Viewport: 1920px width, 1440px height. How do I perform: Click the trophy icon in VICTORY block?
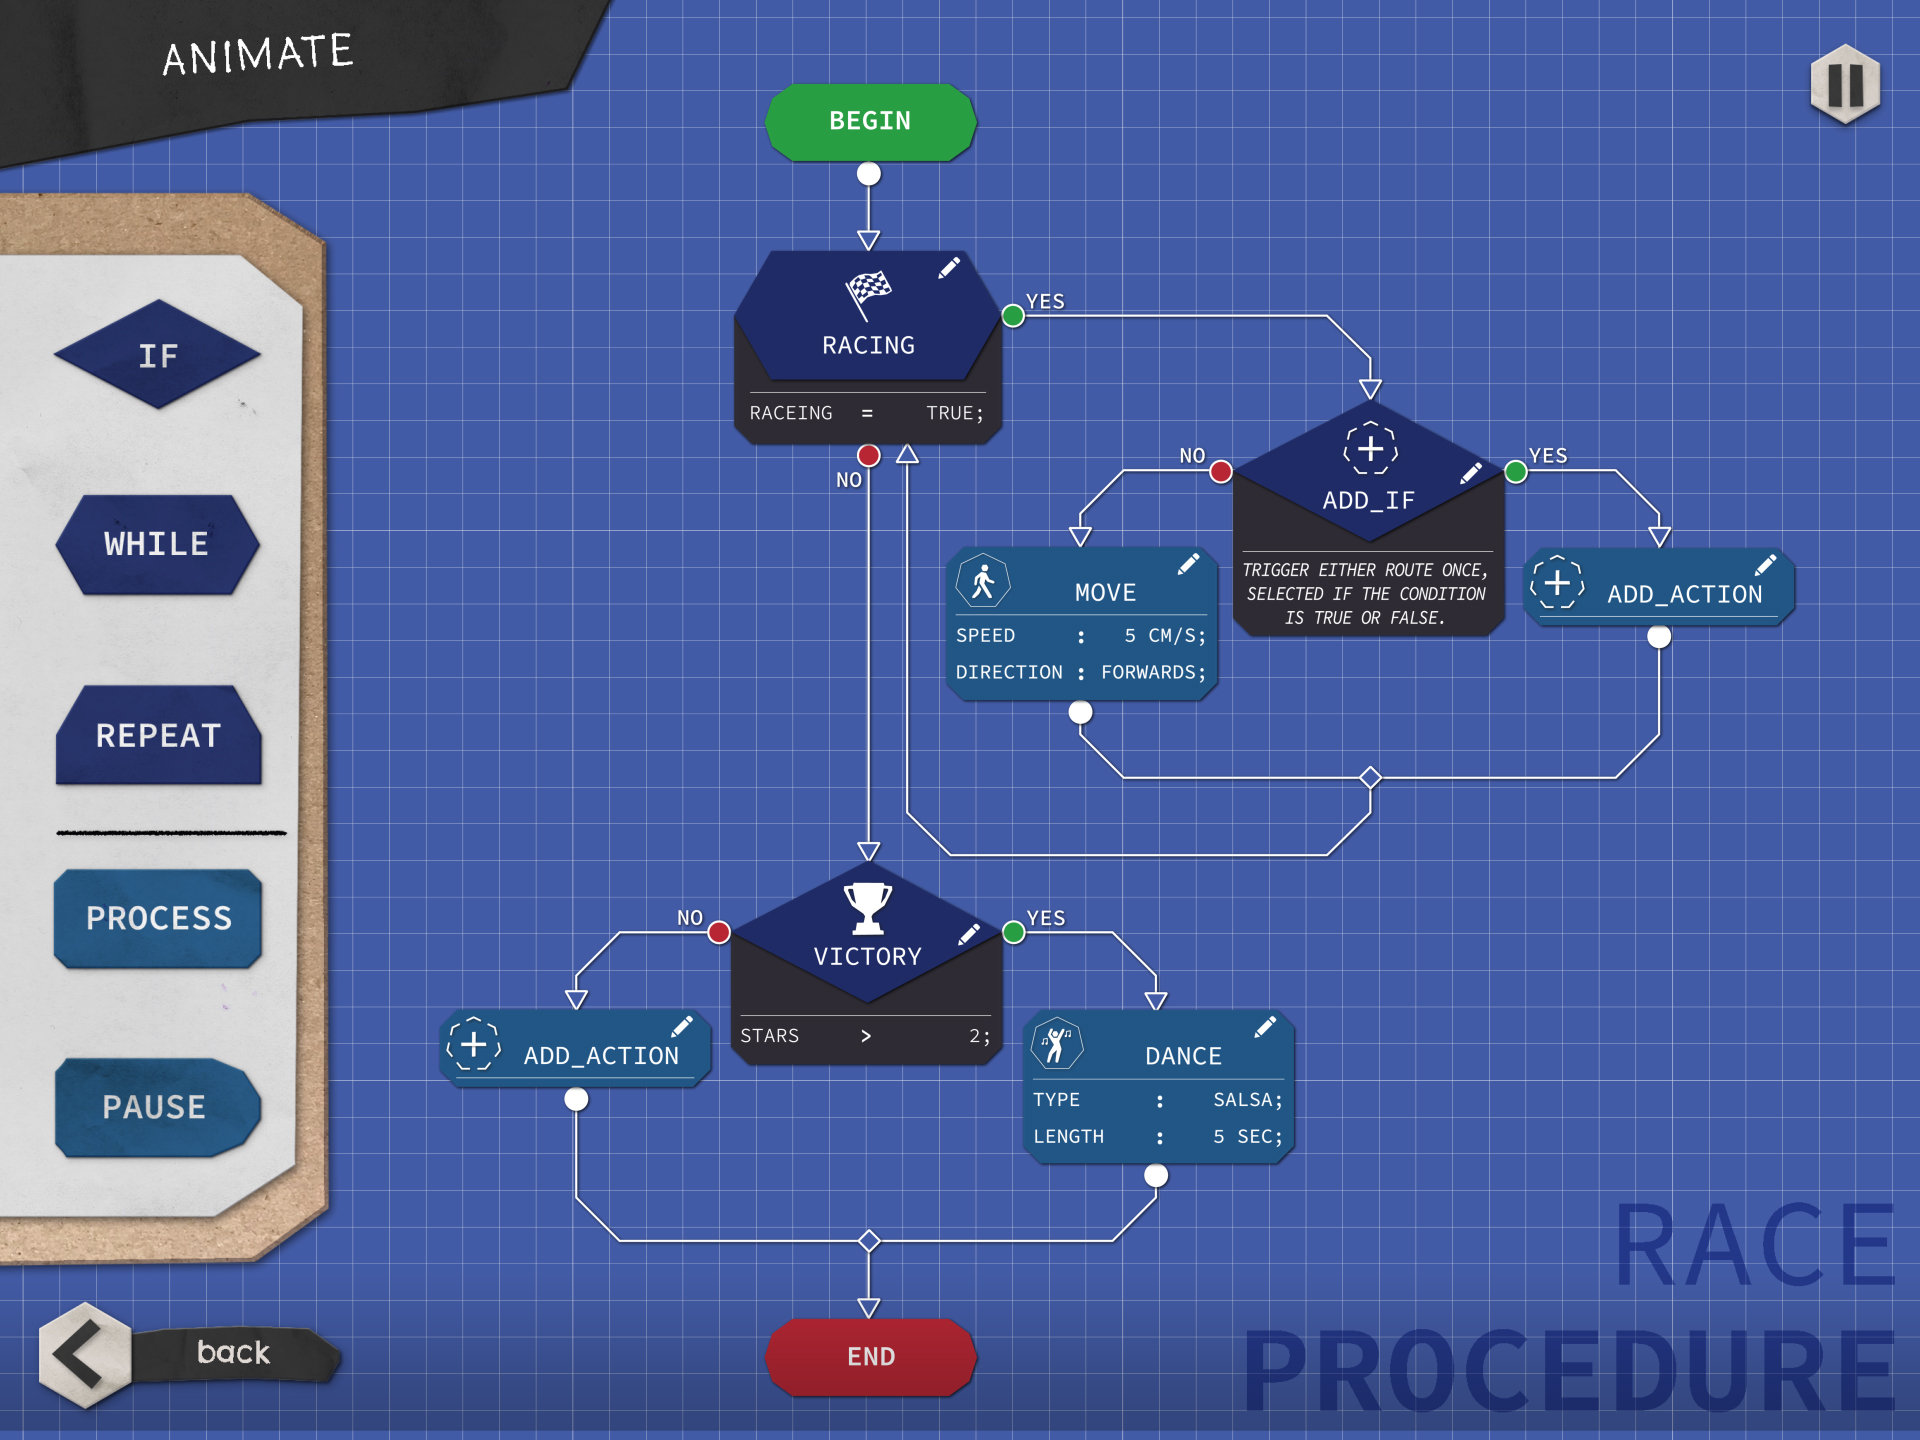coord(867,908)
